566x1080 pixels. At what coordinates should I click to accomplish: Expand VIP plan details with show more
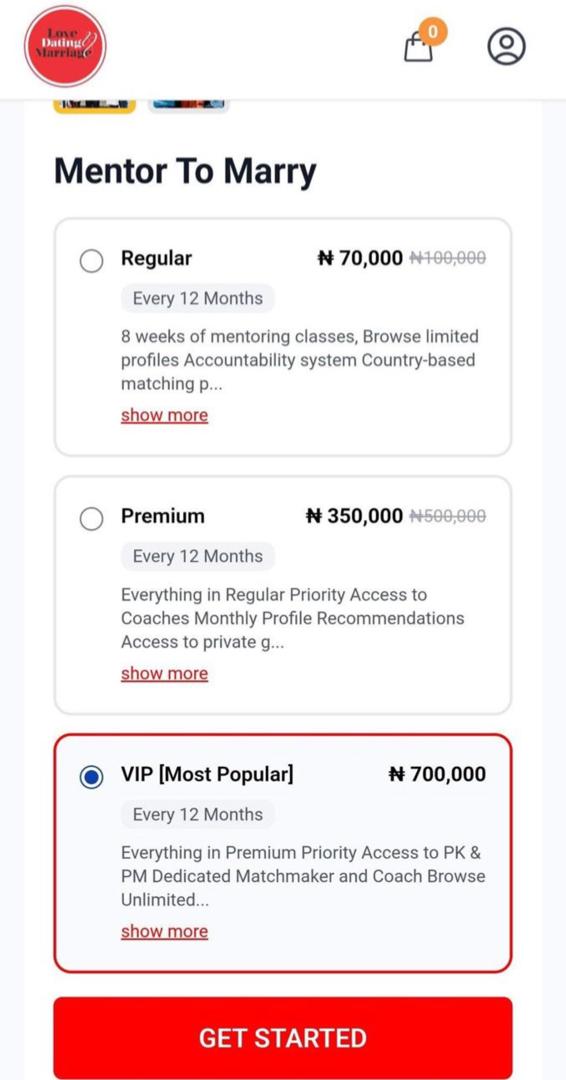[x=165, y=931]
